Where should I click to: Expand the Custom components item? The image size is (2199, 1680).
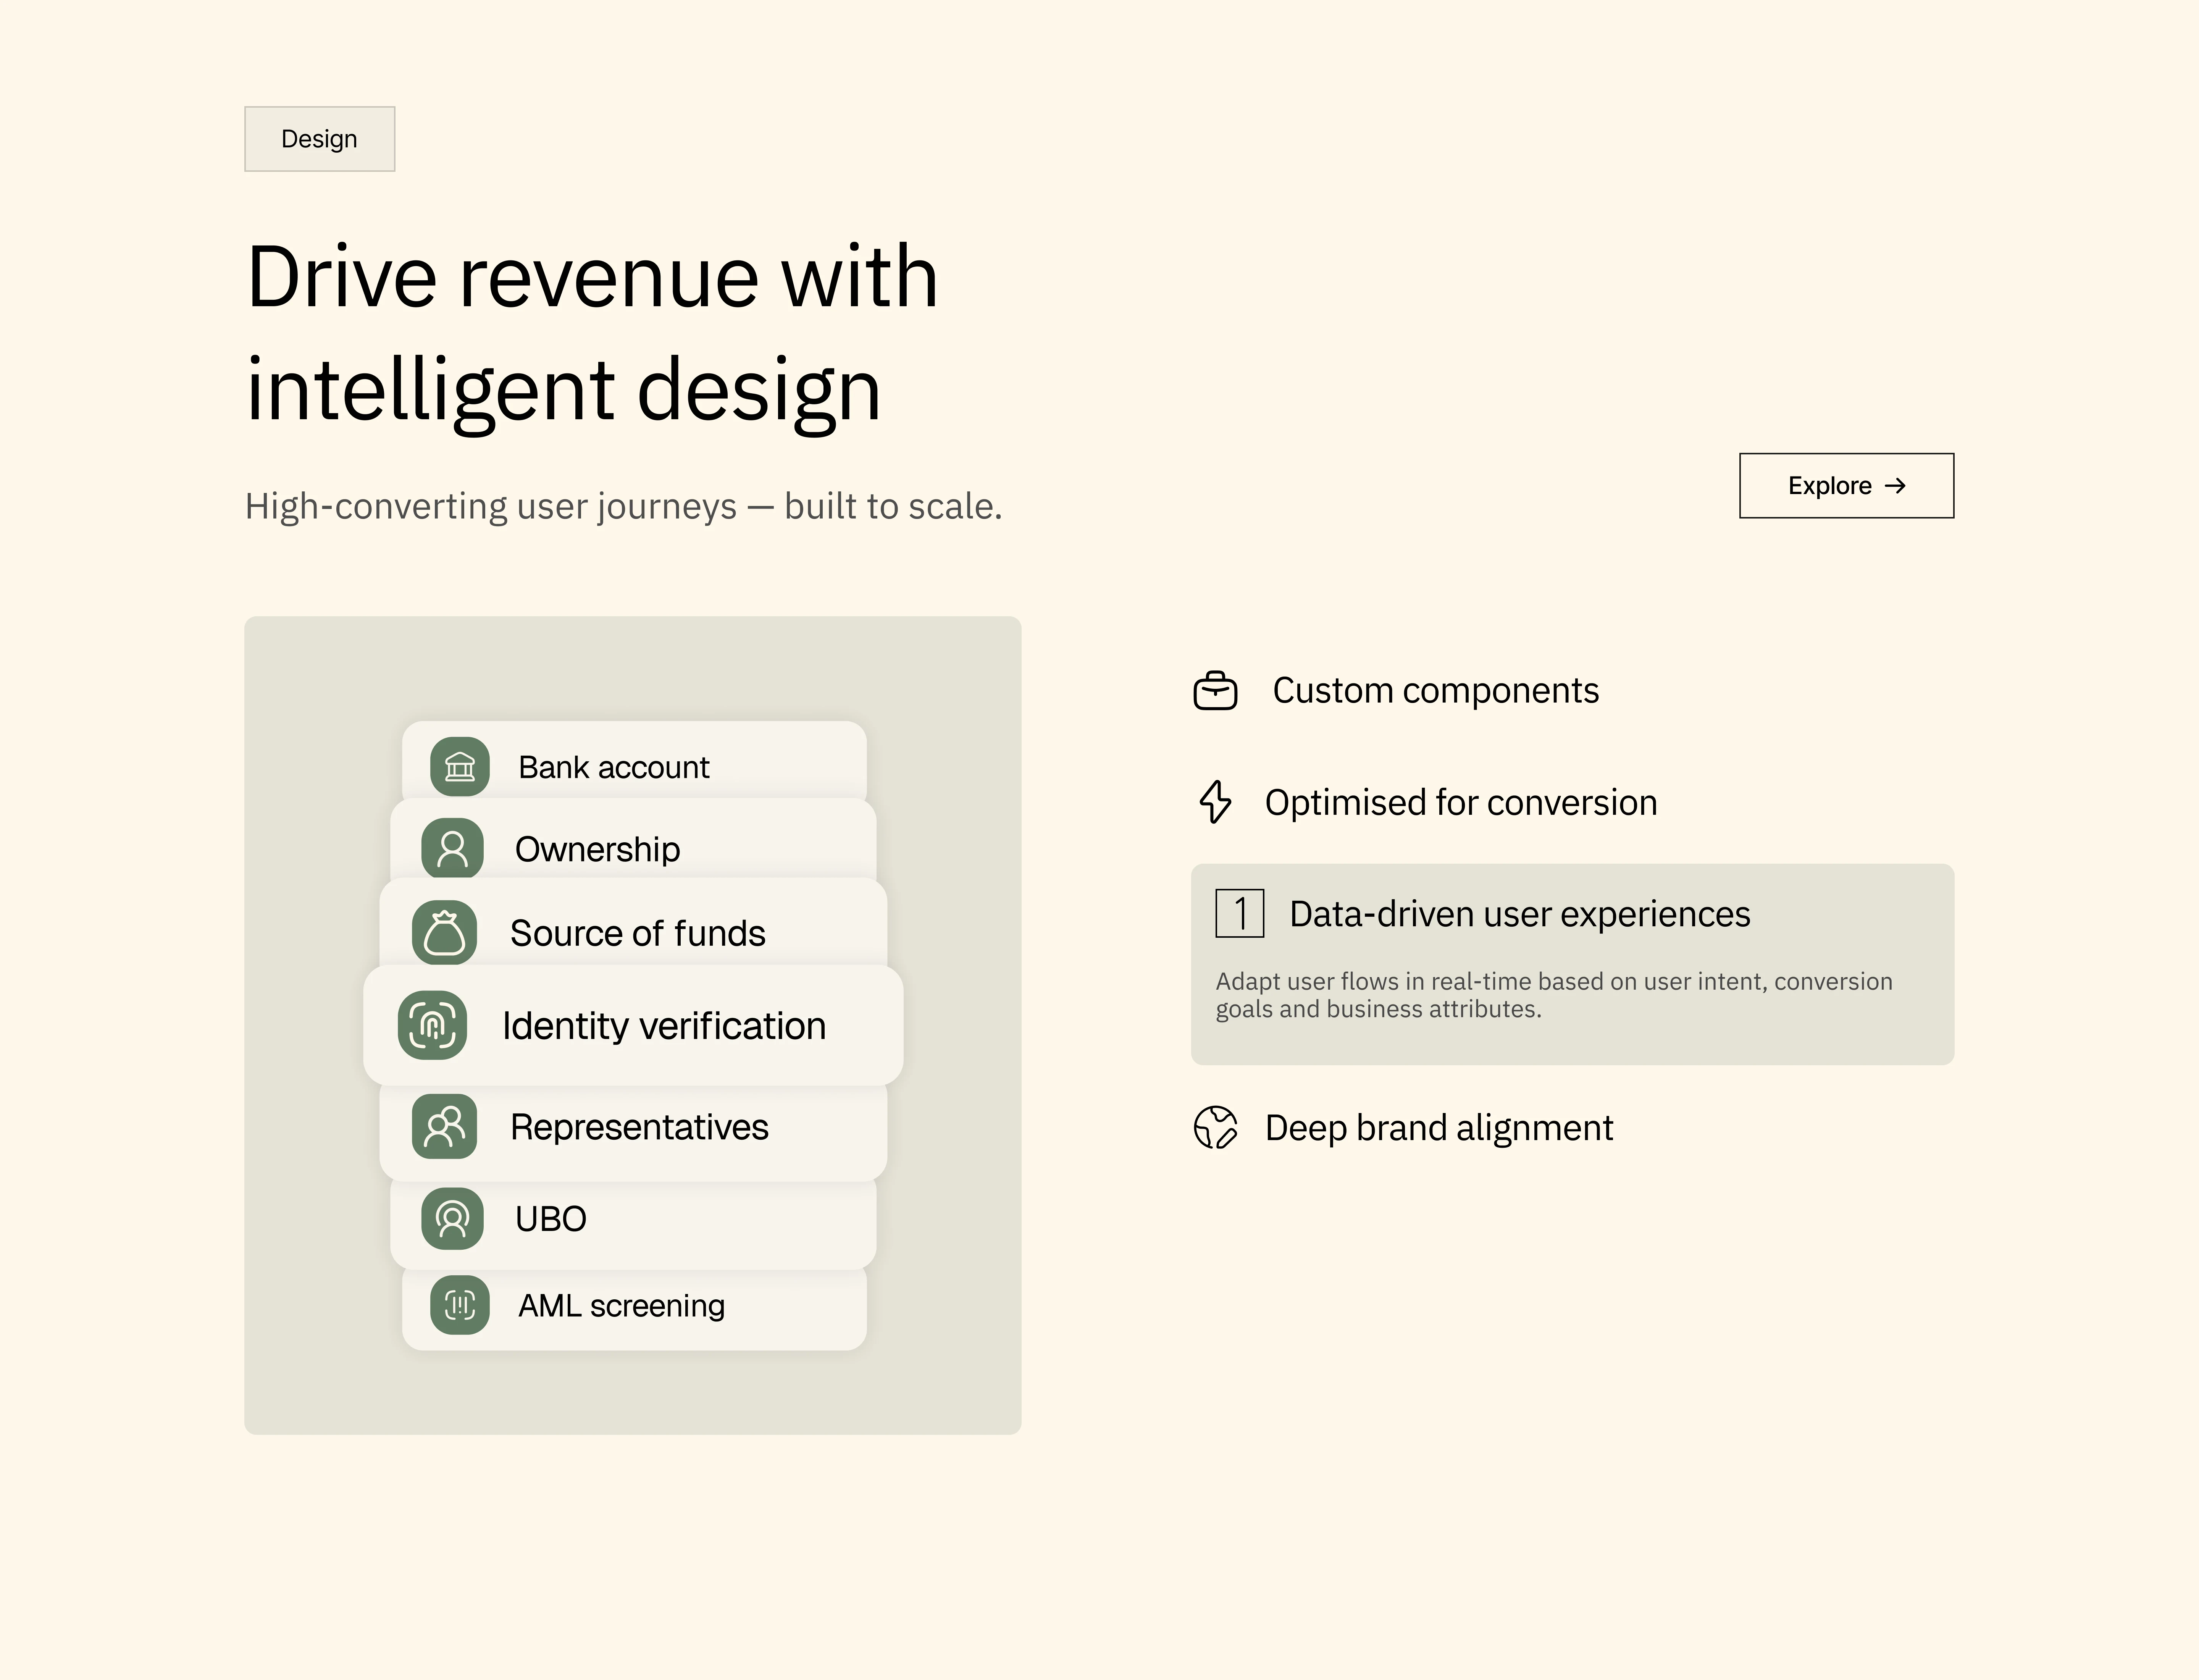click(x=1435, y=691)
